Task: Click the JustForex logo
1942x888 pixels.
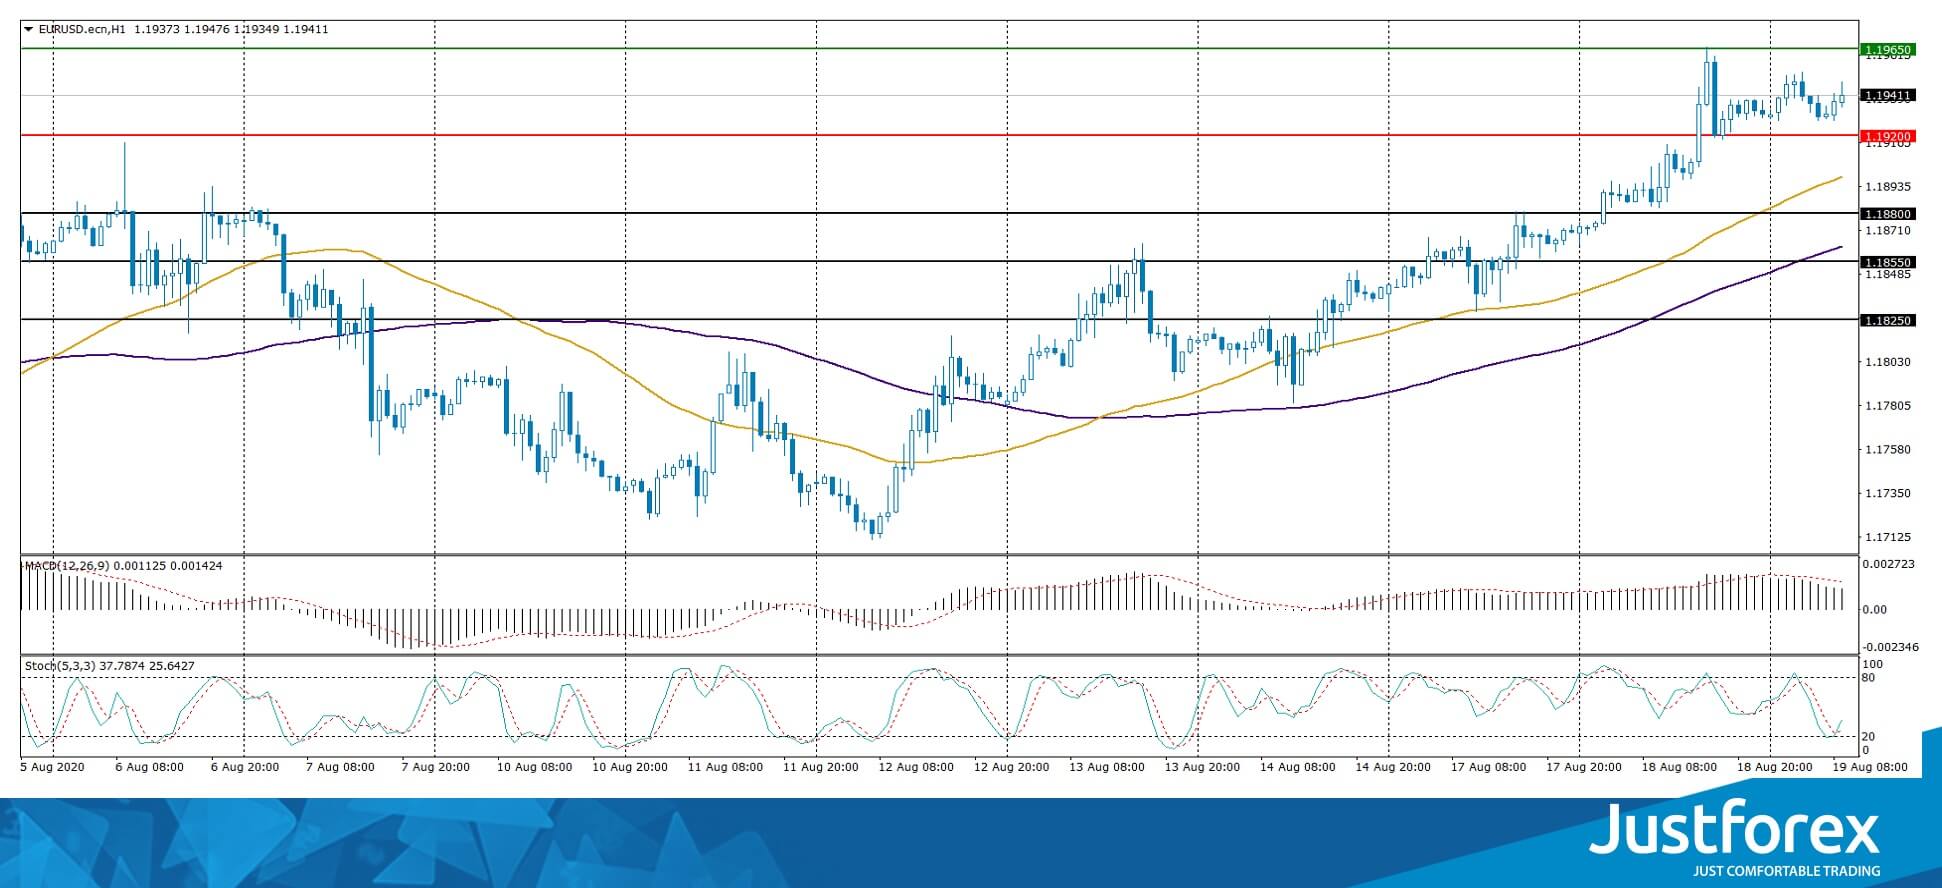Action: pyautogui.click(x=1735, y=837)
